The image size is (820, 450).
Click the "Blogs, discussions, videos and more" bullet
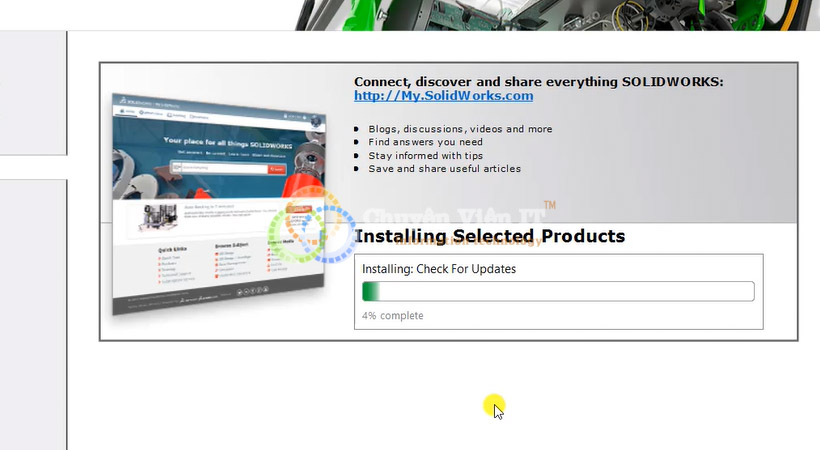coord(460,129)
